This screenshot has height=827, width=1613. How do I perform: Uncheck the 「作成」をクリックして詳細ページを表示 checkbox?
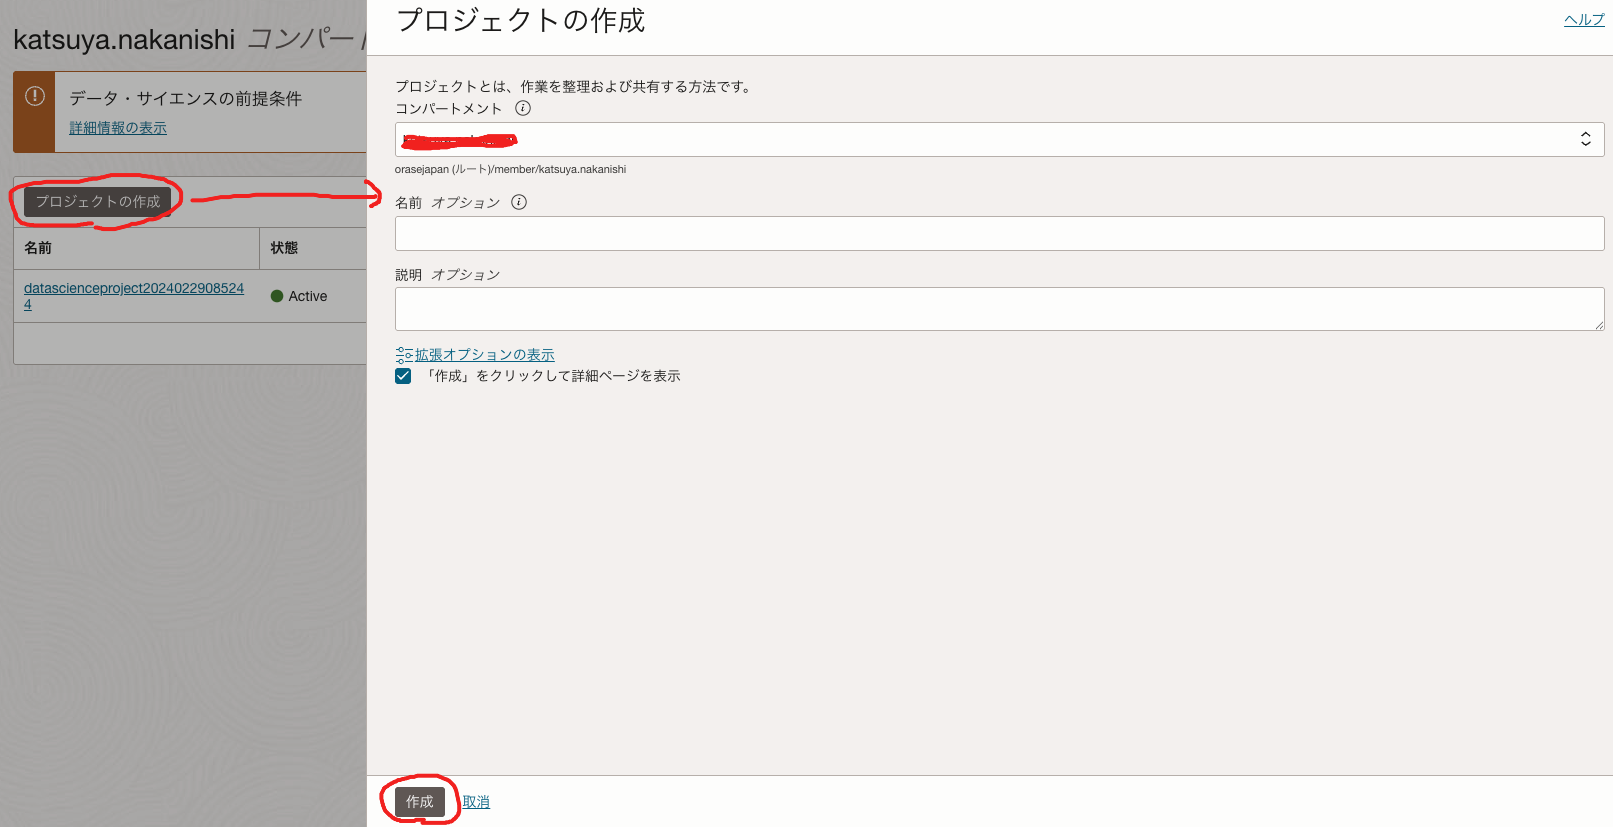pyautogui.click(x=403, y=376)
